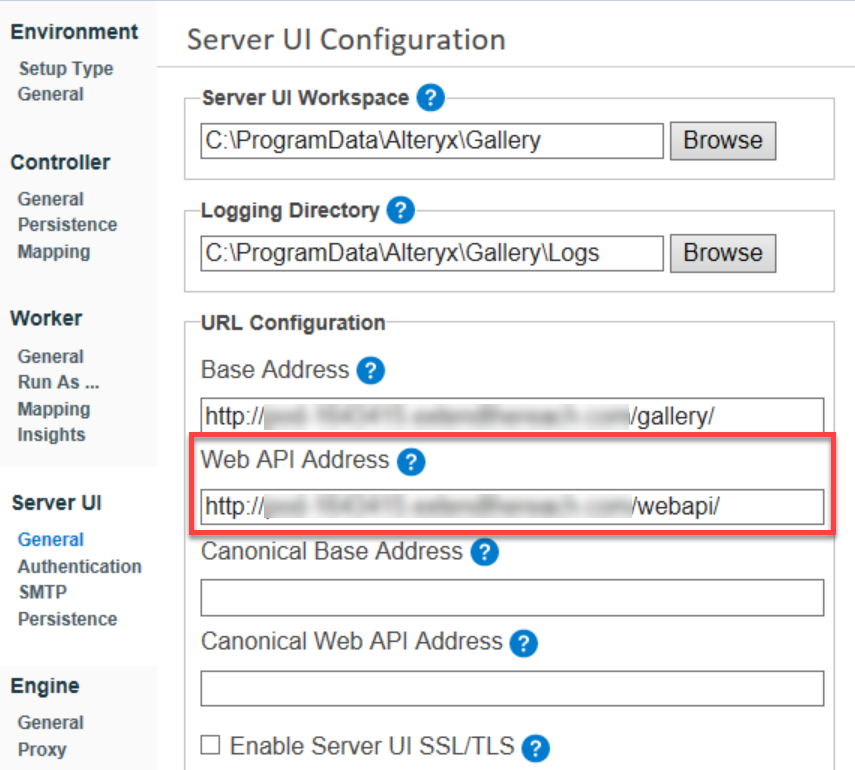
Task: Select Proxy under Engine
Action: point(44,748)
